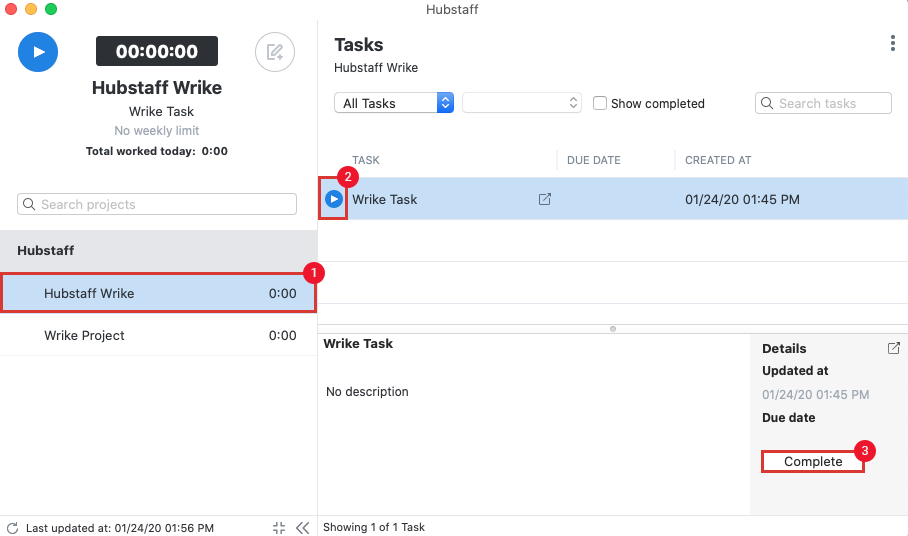Open Wrike Task row external link icon
This screenshot has height=536, width=908.
545,199
